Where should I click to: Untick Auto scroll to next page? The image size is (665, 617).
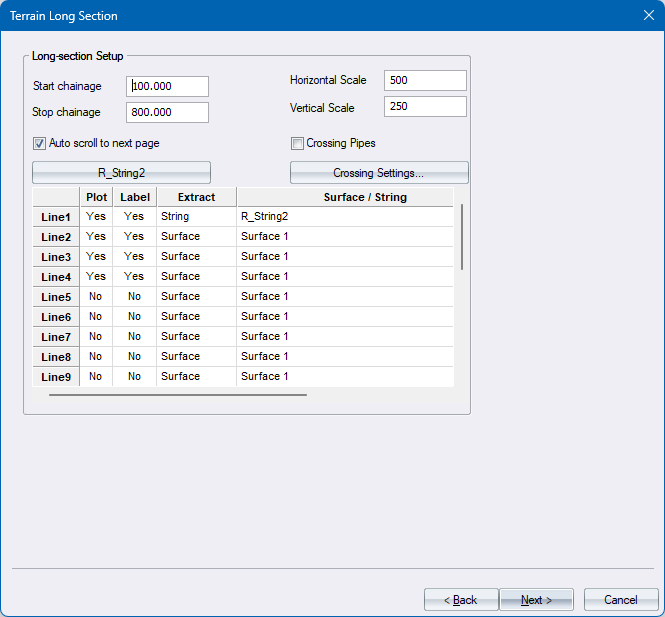pyautogui.click(x=40, y=143)
